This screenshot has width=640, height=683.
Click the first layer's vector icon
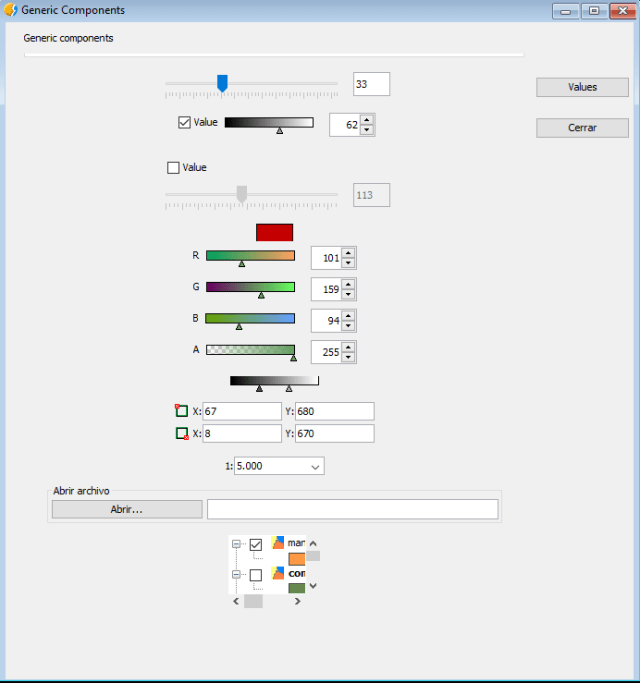click(278, 542)
